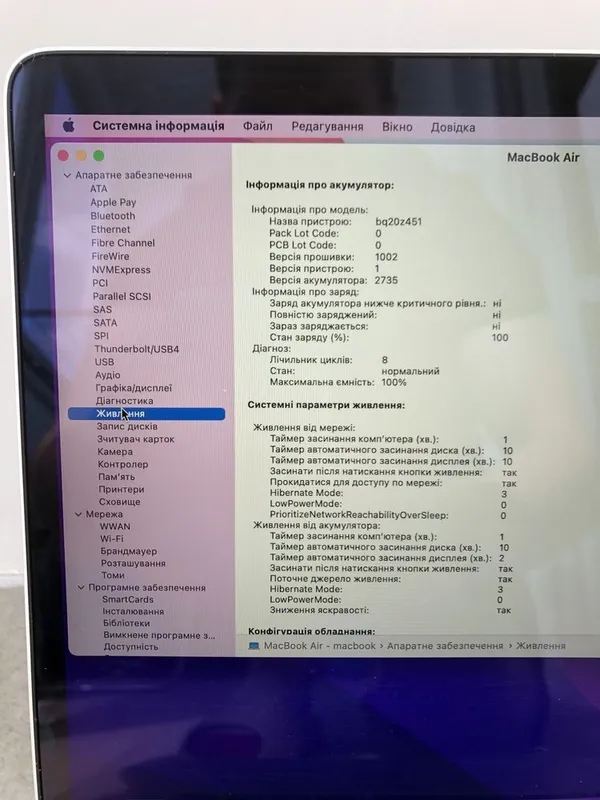Collapse the Програмне забезпечення section chevron
600x800 pixels.
pyautogui.click(x=81, y=588)
